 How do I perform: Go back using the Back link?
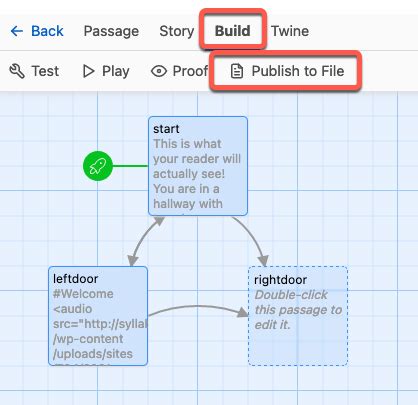(x=37, y=31)
